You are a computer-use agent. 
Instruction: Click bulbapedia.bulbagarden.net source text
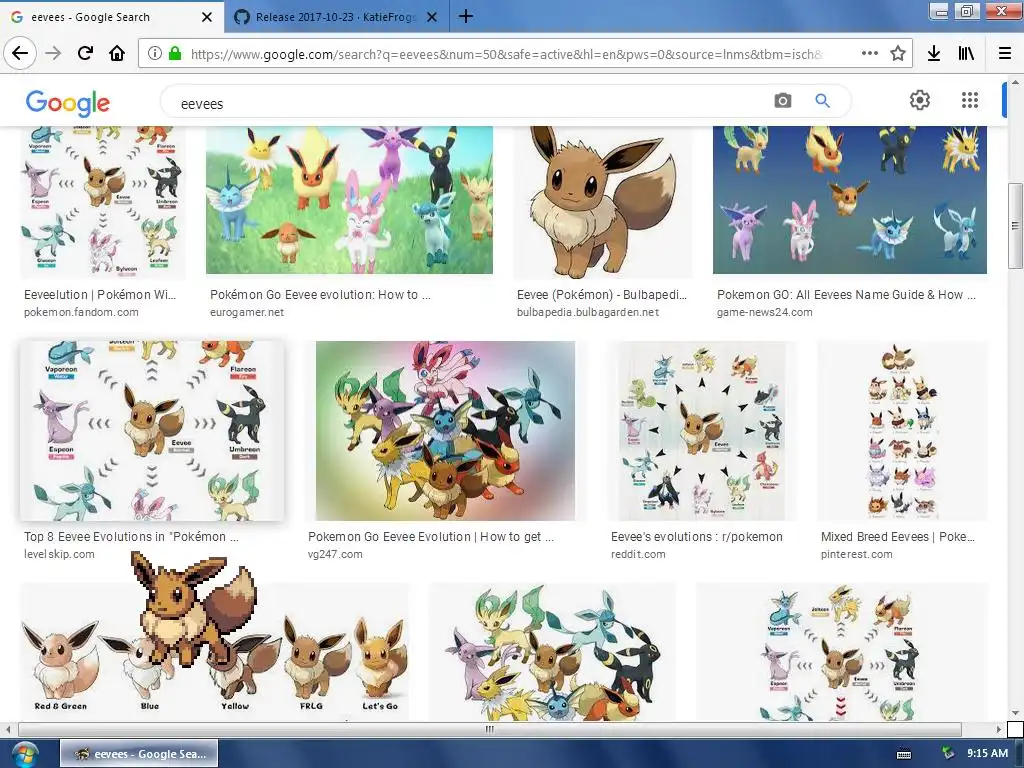coord(588,312)
